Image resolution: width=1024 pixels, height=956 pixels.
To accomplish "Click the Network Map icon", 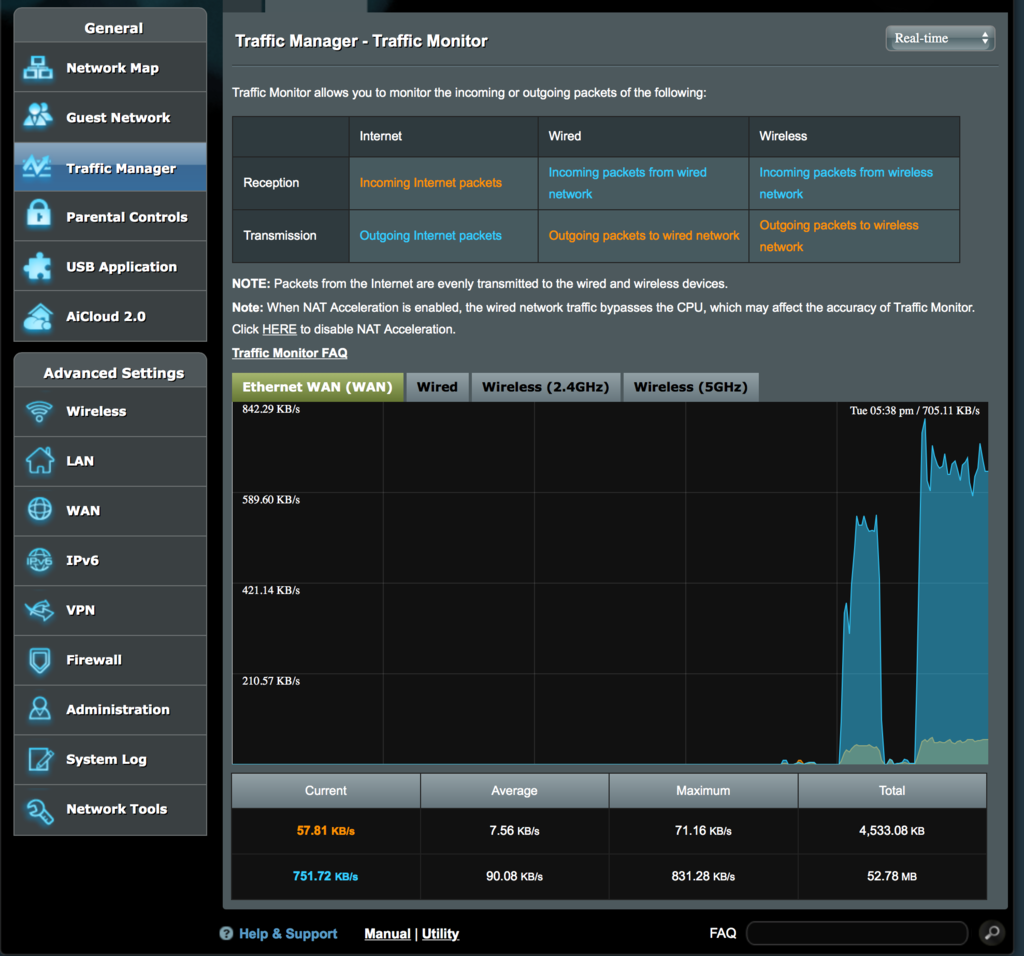I will (x=38, y=68).
